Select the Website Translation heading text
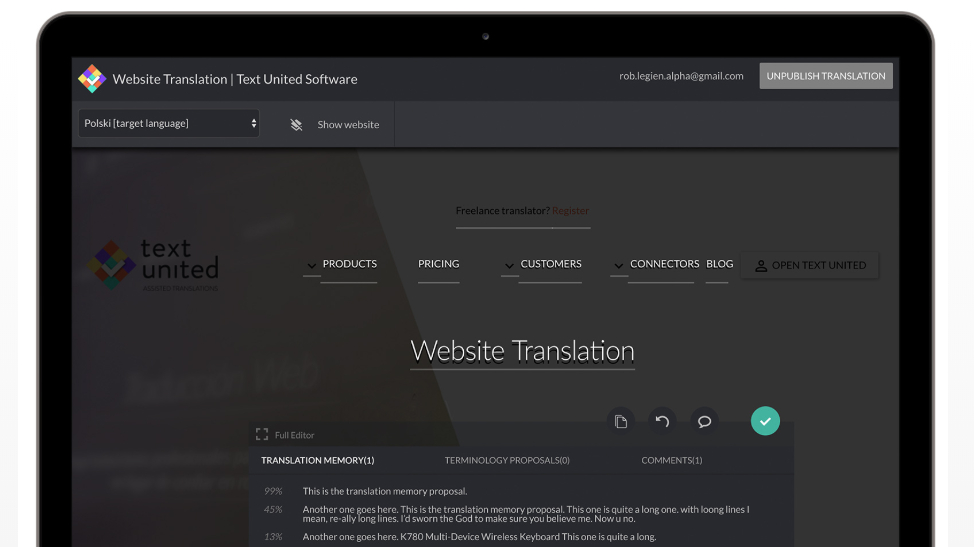This screenshot has width=974, height=547. [x=522, y=351]
